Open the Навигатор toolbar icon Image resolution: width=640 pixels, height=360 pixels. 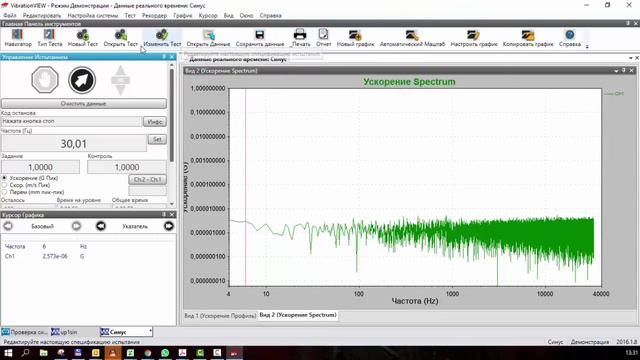pyautogui.click(x=18, y=38)
